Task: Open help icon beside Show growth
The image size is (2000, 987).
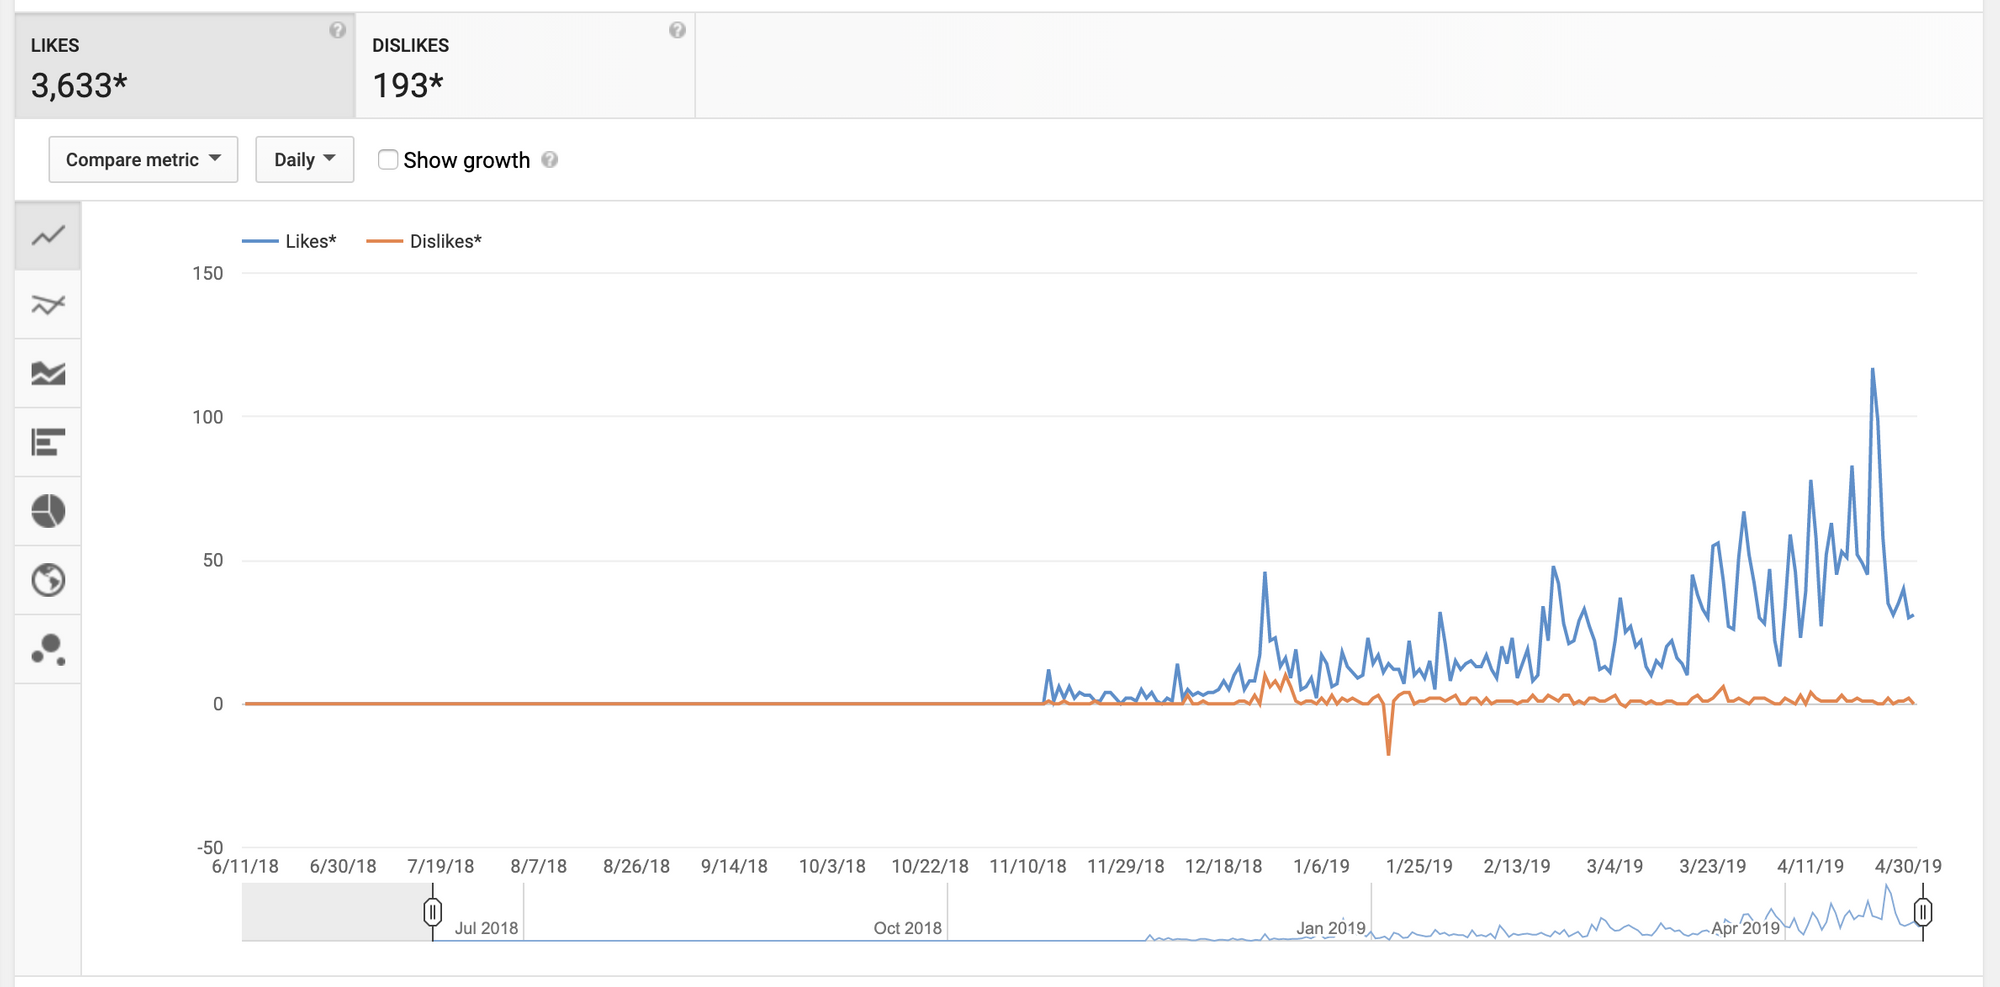Action: 550,160
